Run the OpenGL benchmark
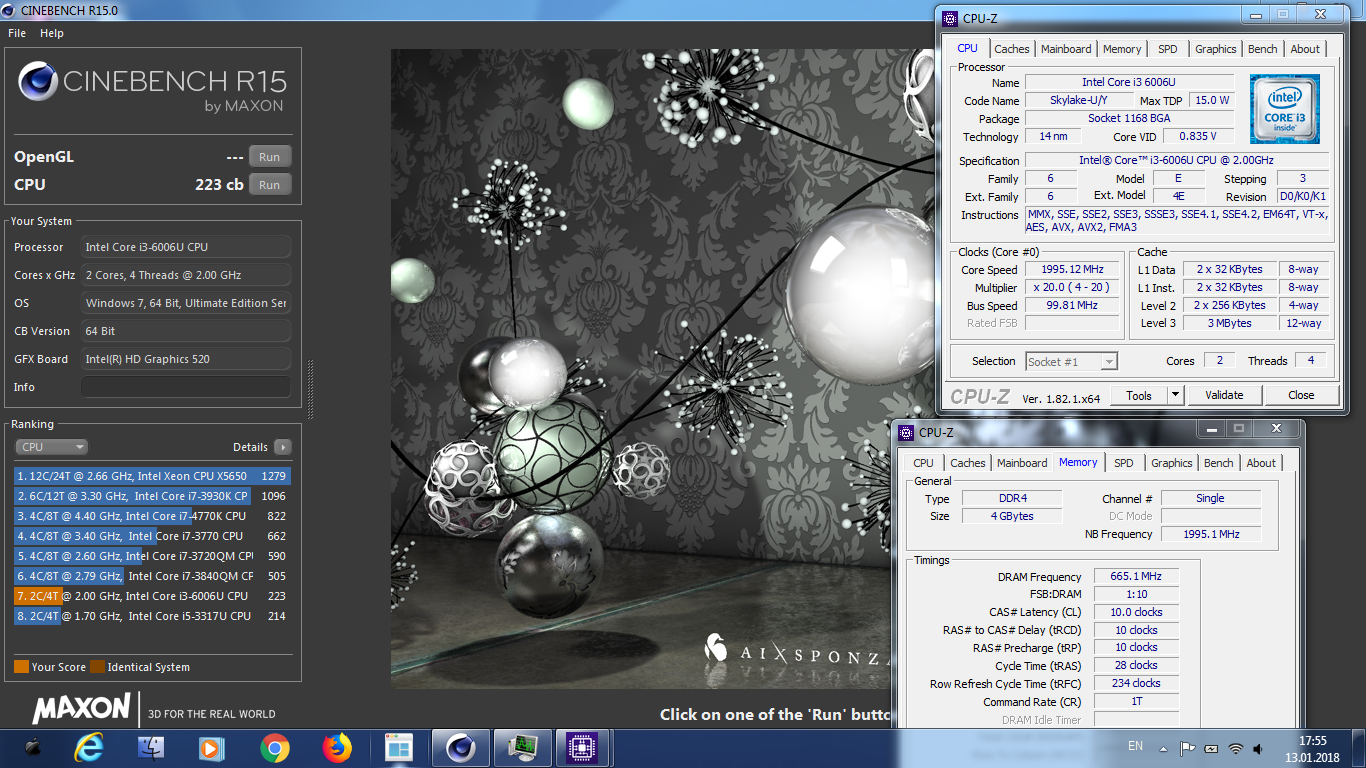Screen dimensions: 1366x768 [270, 157]
